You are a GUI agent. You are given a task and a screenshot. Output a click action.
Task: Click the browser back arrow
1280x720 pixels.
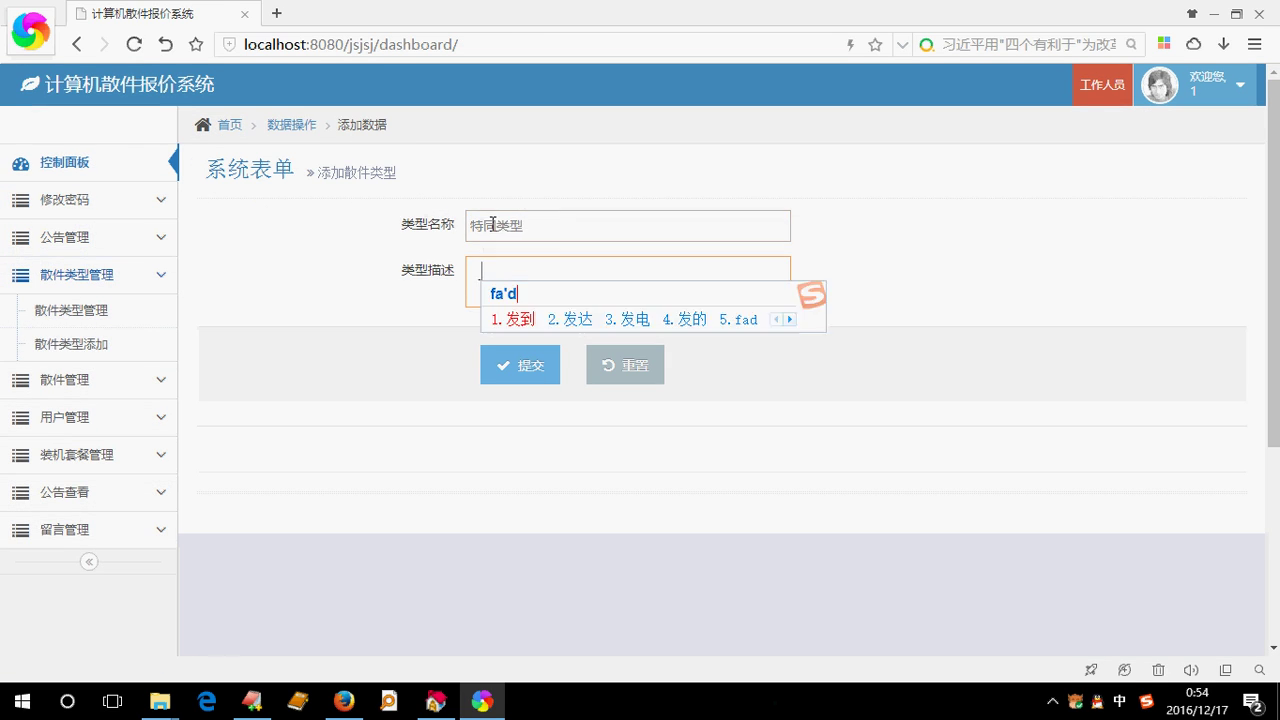pyautogui.click(x=77, y=44)
